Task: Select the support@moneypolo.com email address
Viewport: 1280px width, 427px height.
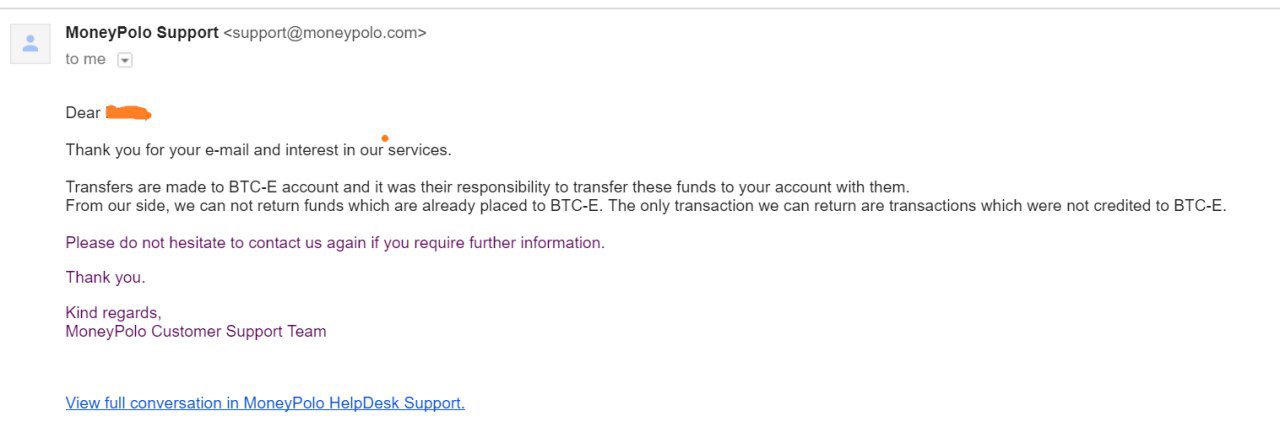Action: point(325,33)
